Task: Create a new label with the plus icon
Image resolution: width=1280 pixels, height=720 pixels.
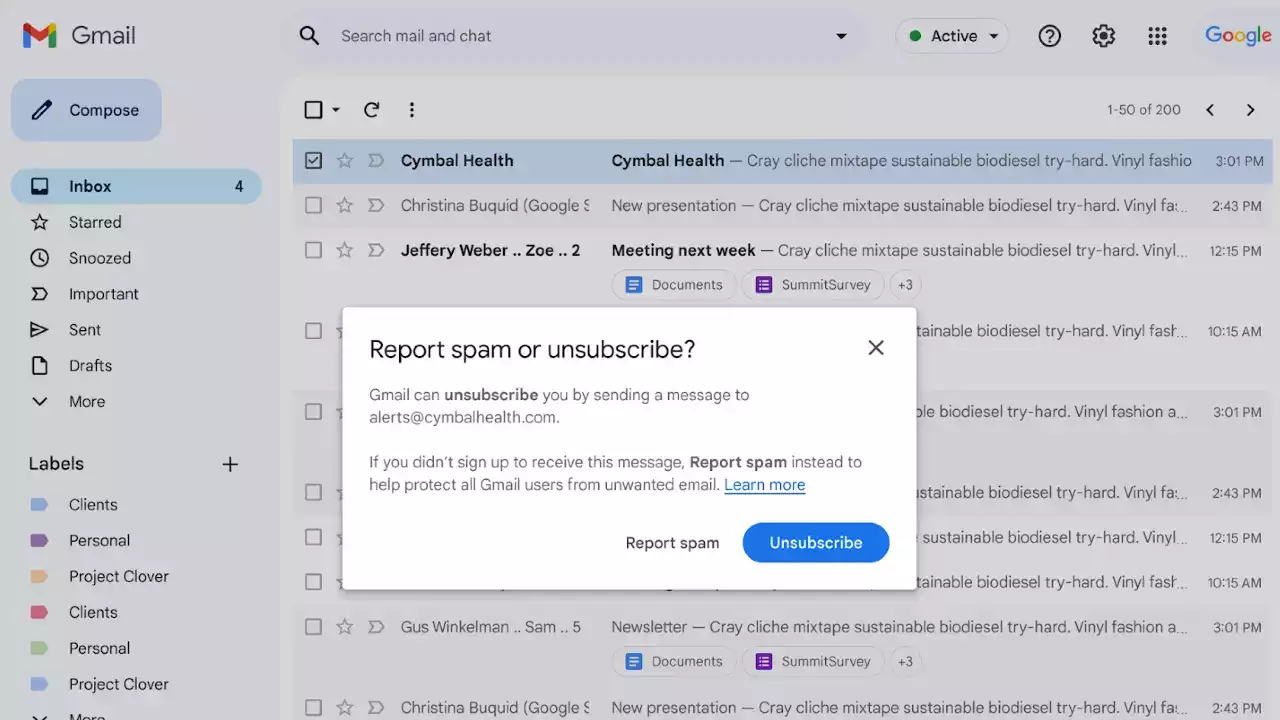Action: pos(230,464)
